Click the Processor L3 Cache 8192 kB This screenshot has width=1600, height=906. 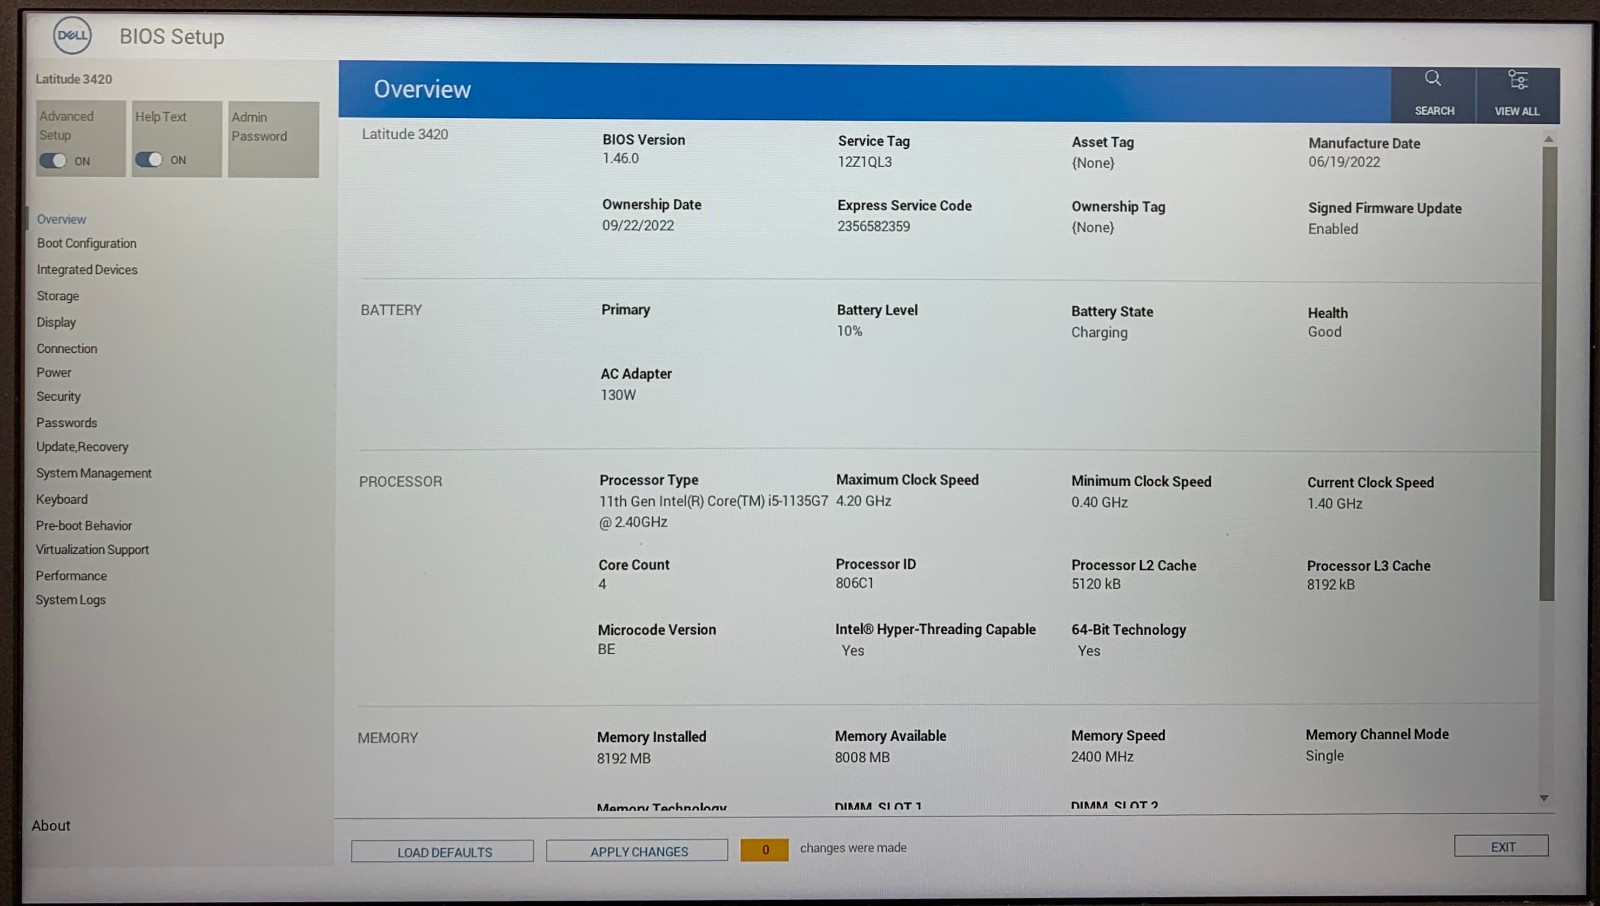tap(1331, 585)
